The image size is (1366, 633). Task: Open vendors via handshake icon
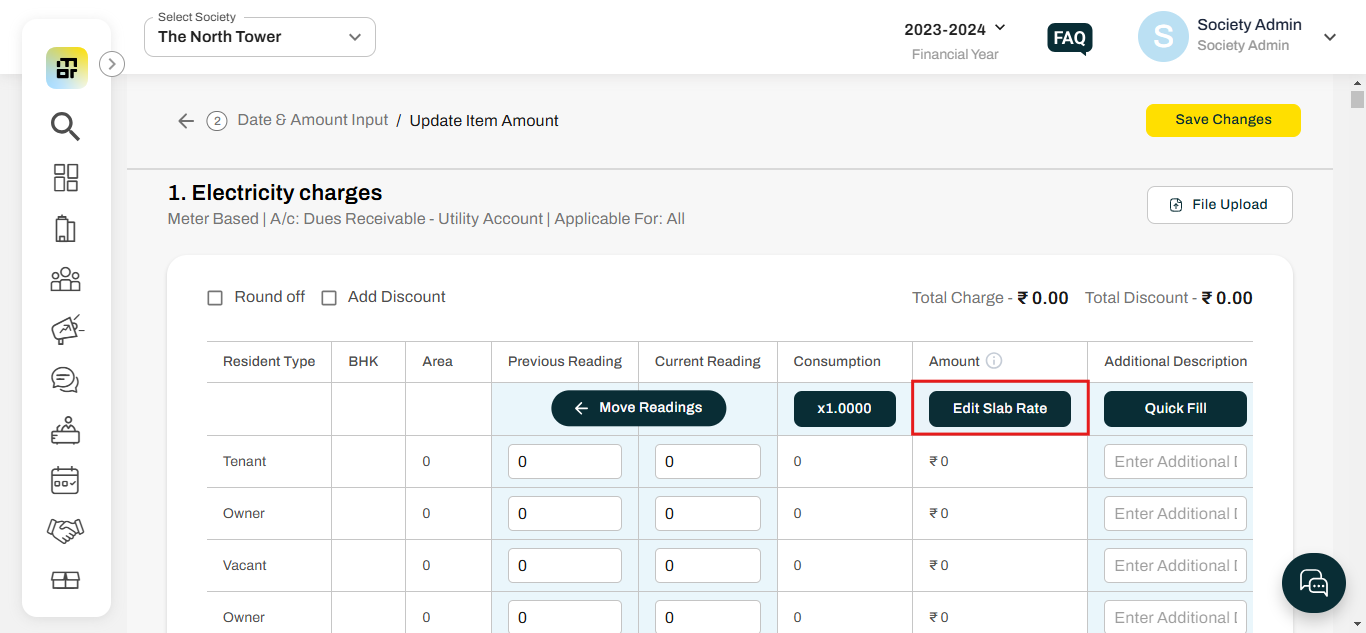(x=65, y=530)
